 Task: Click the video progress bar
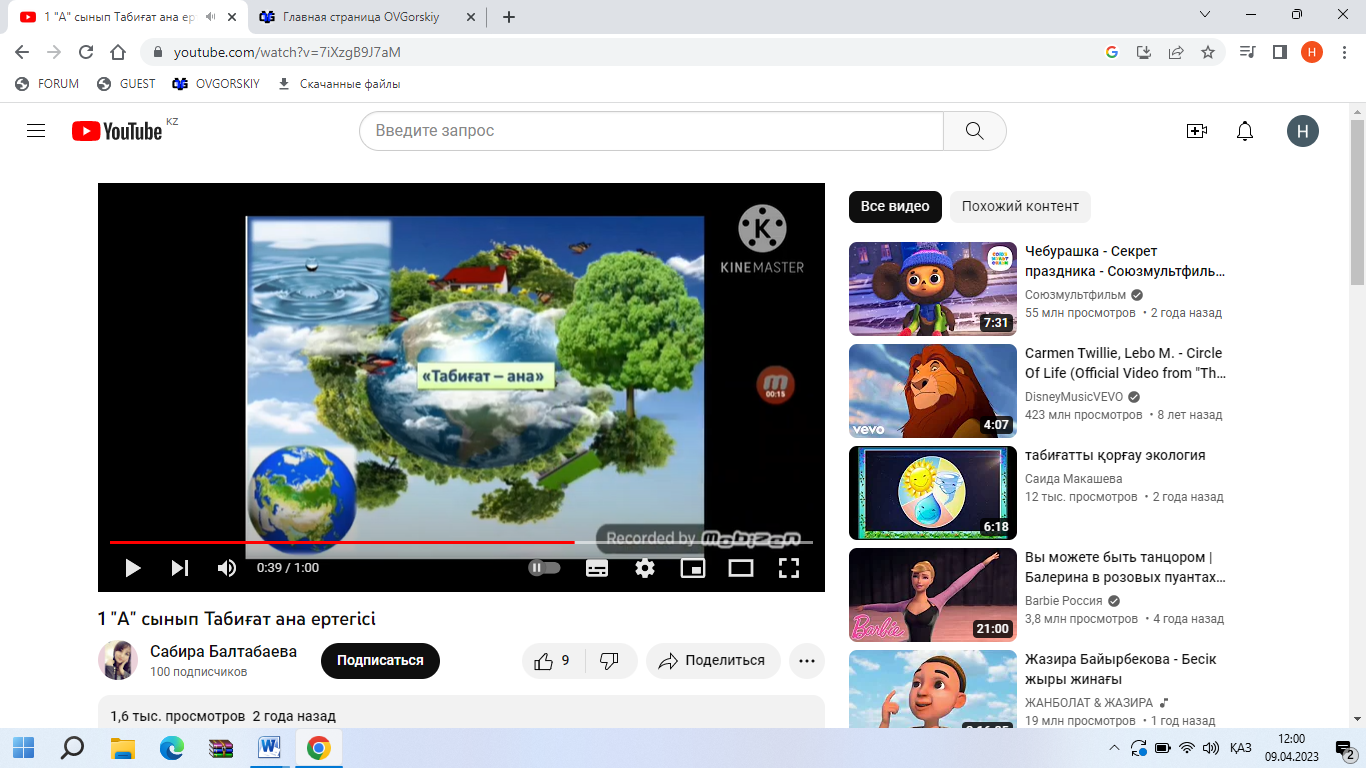click(461, 542)
